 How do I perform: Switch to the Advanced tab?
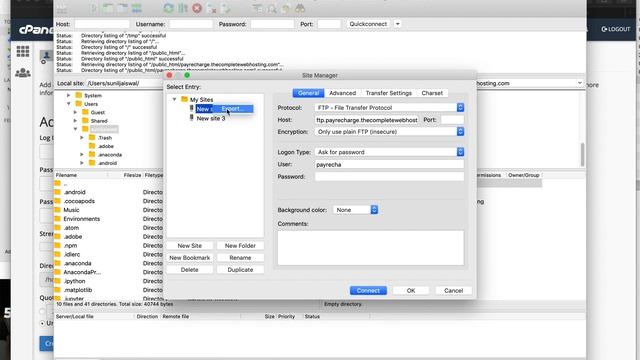pos(342,93)
